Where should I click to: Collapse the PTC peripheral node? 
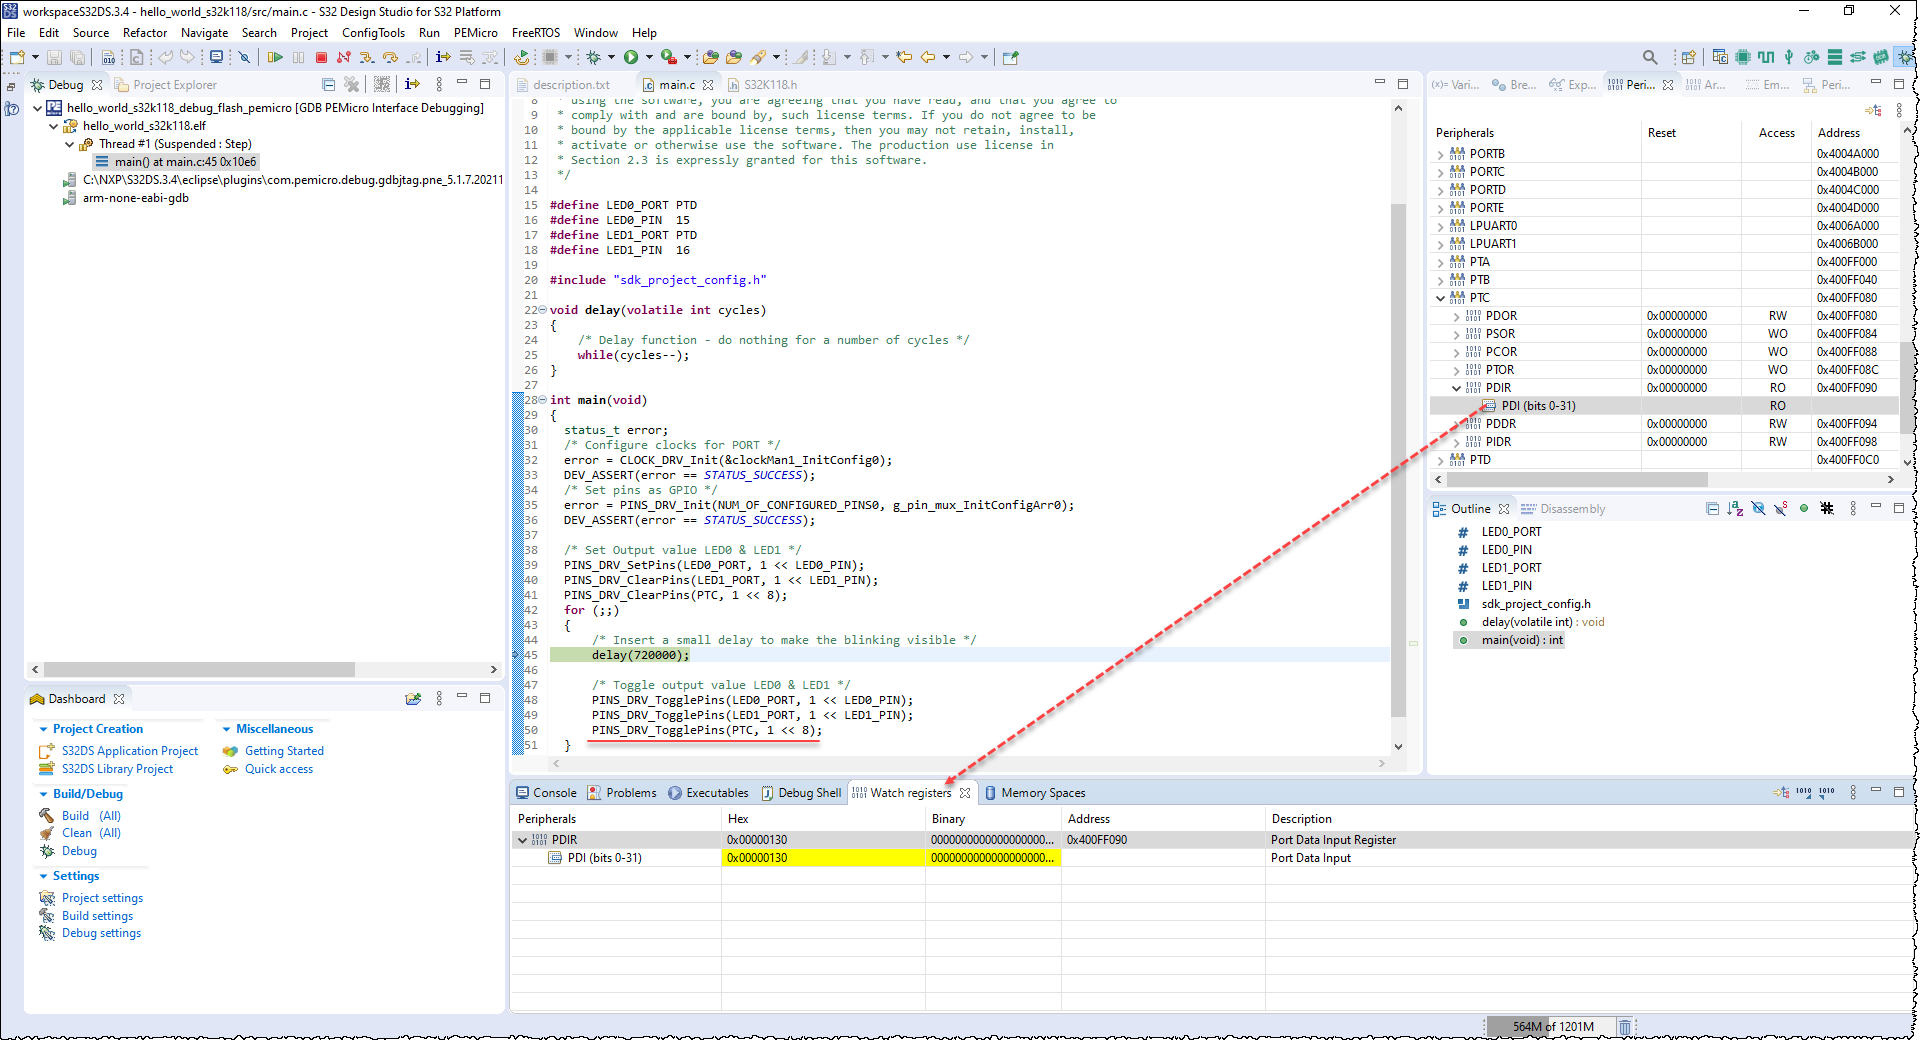pos(1440,298)
